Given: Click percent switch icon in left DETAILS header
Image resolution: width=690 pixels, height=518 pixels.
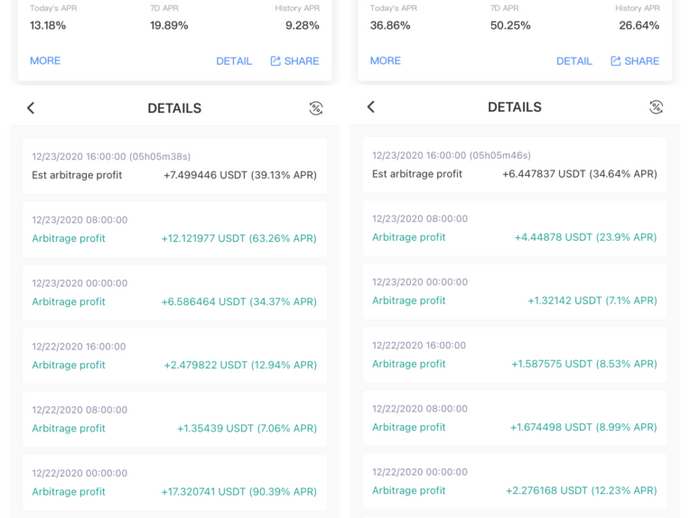Looking at the screenshot, I should click(316, 108).
